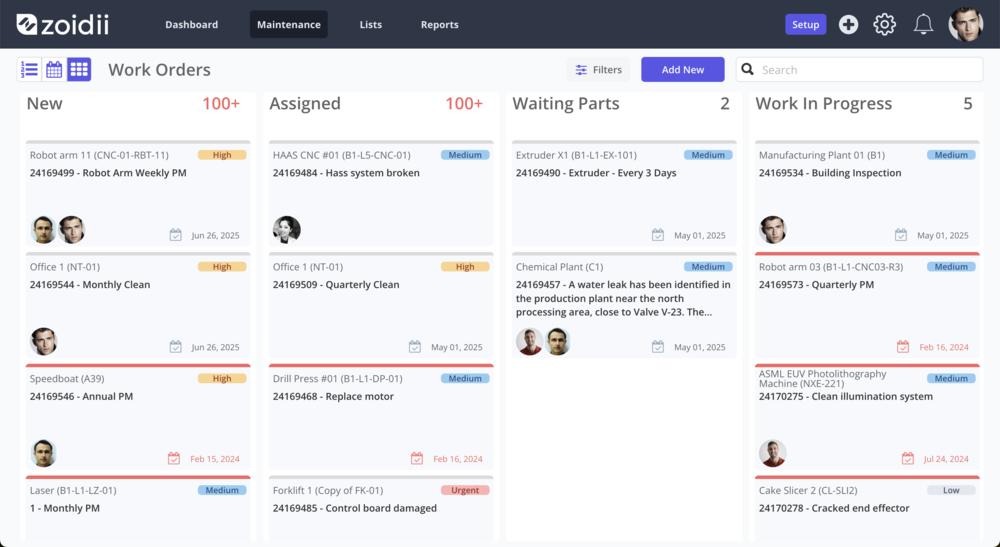
Task: Open settings gear icon
Action: click(x=885, y=24)
